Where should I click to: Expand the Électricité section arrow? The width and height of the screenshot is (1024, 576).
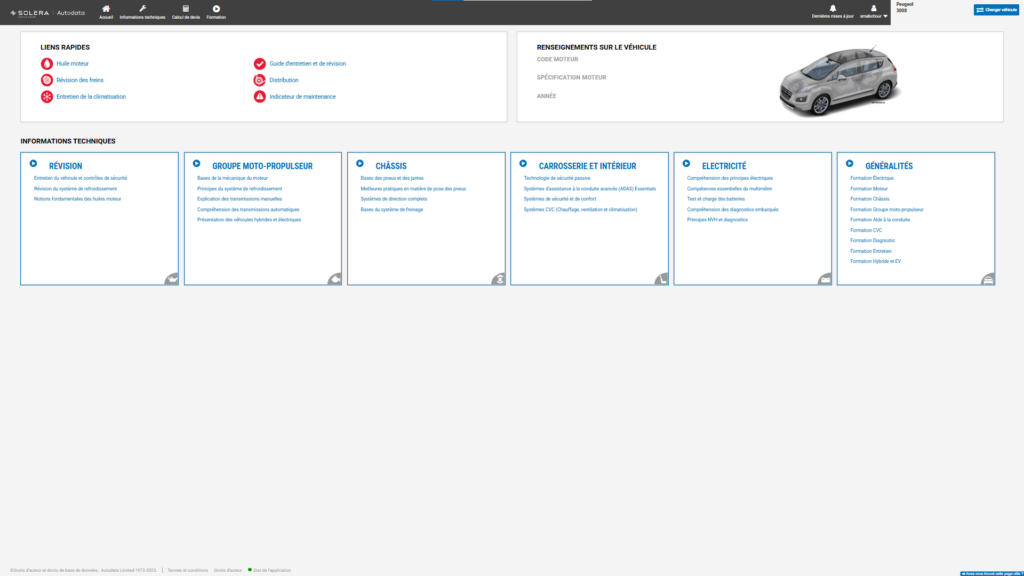point(686,164)
